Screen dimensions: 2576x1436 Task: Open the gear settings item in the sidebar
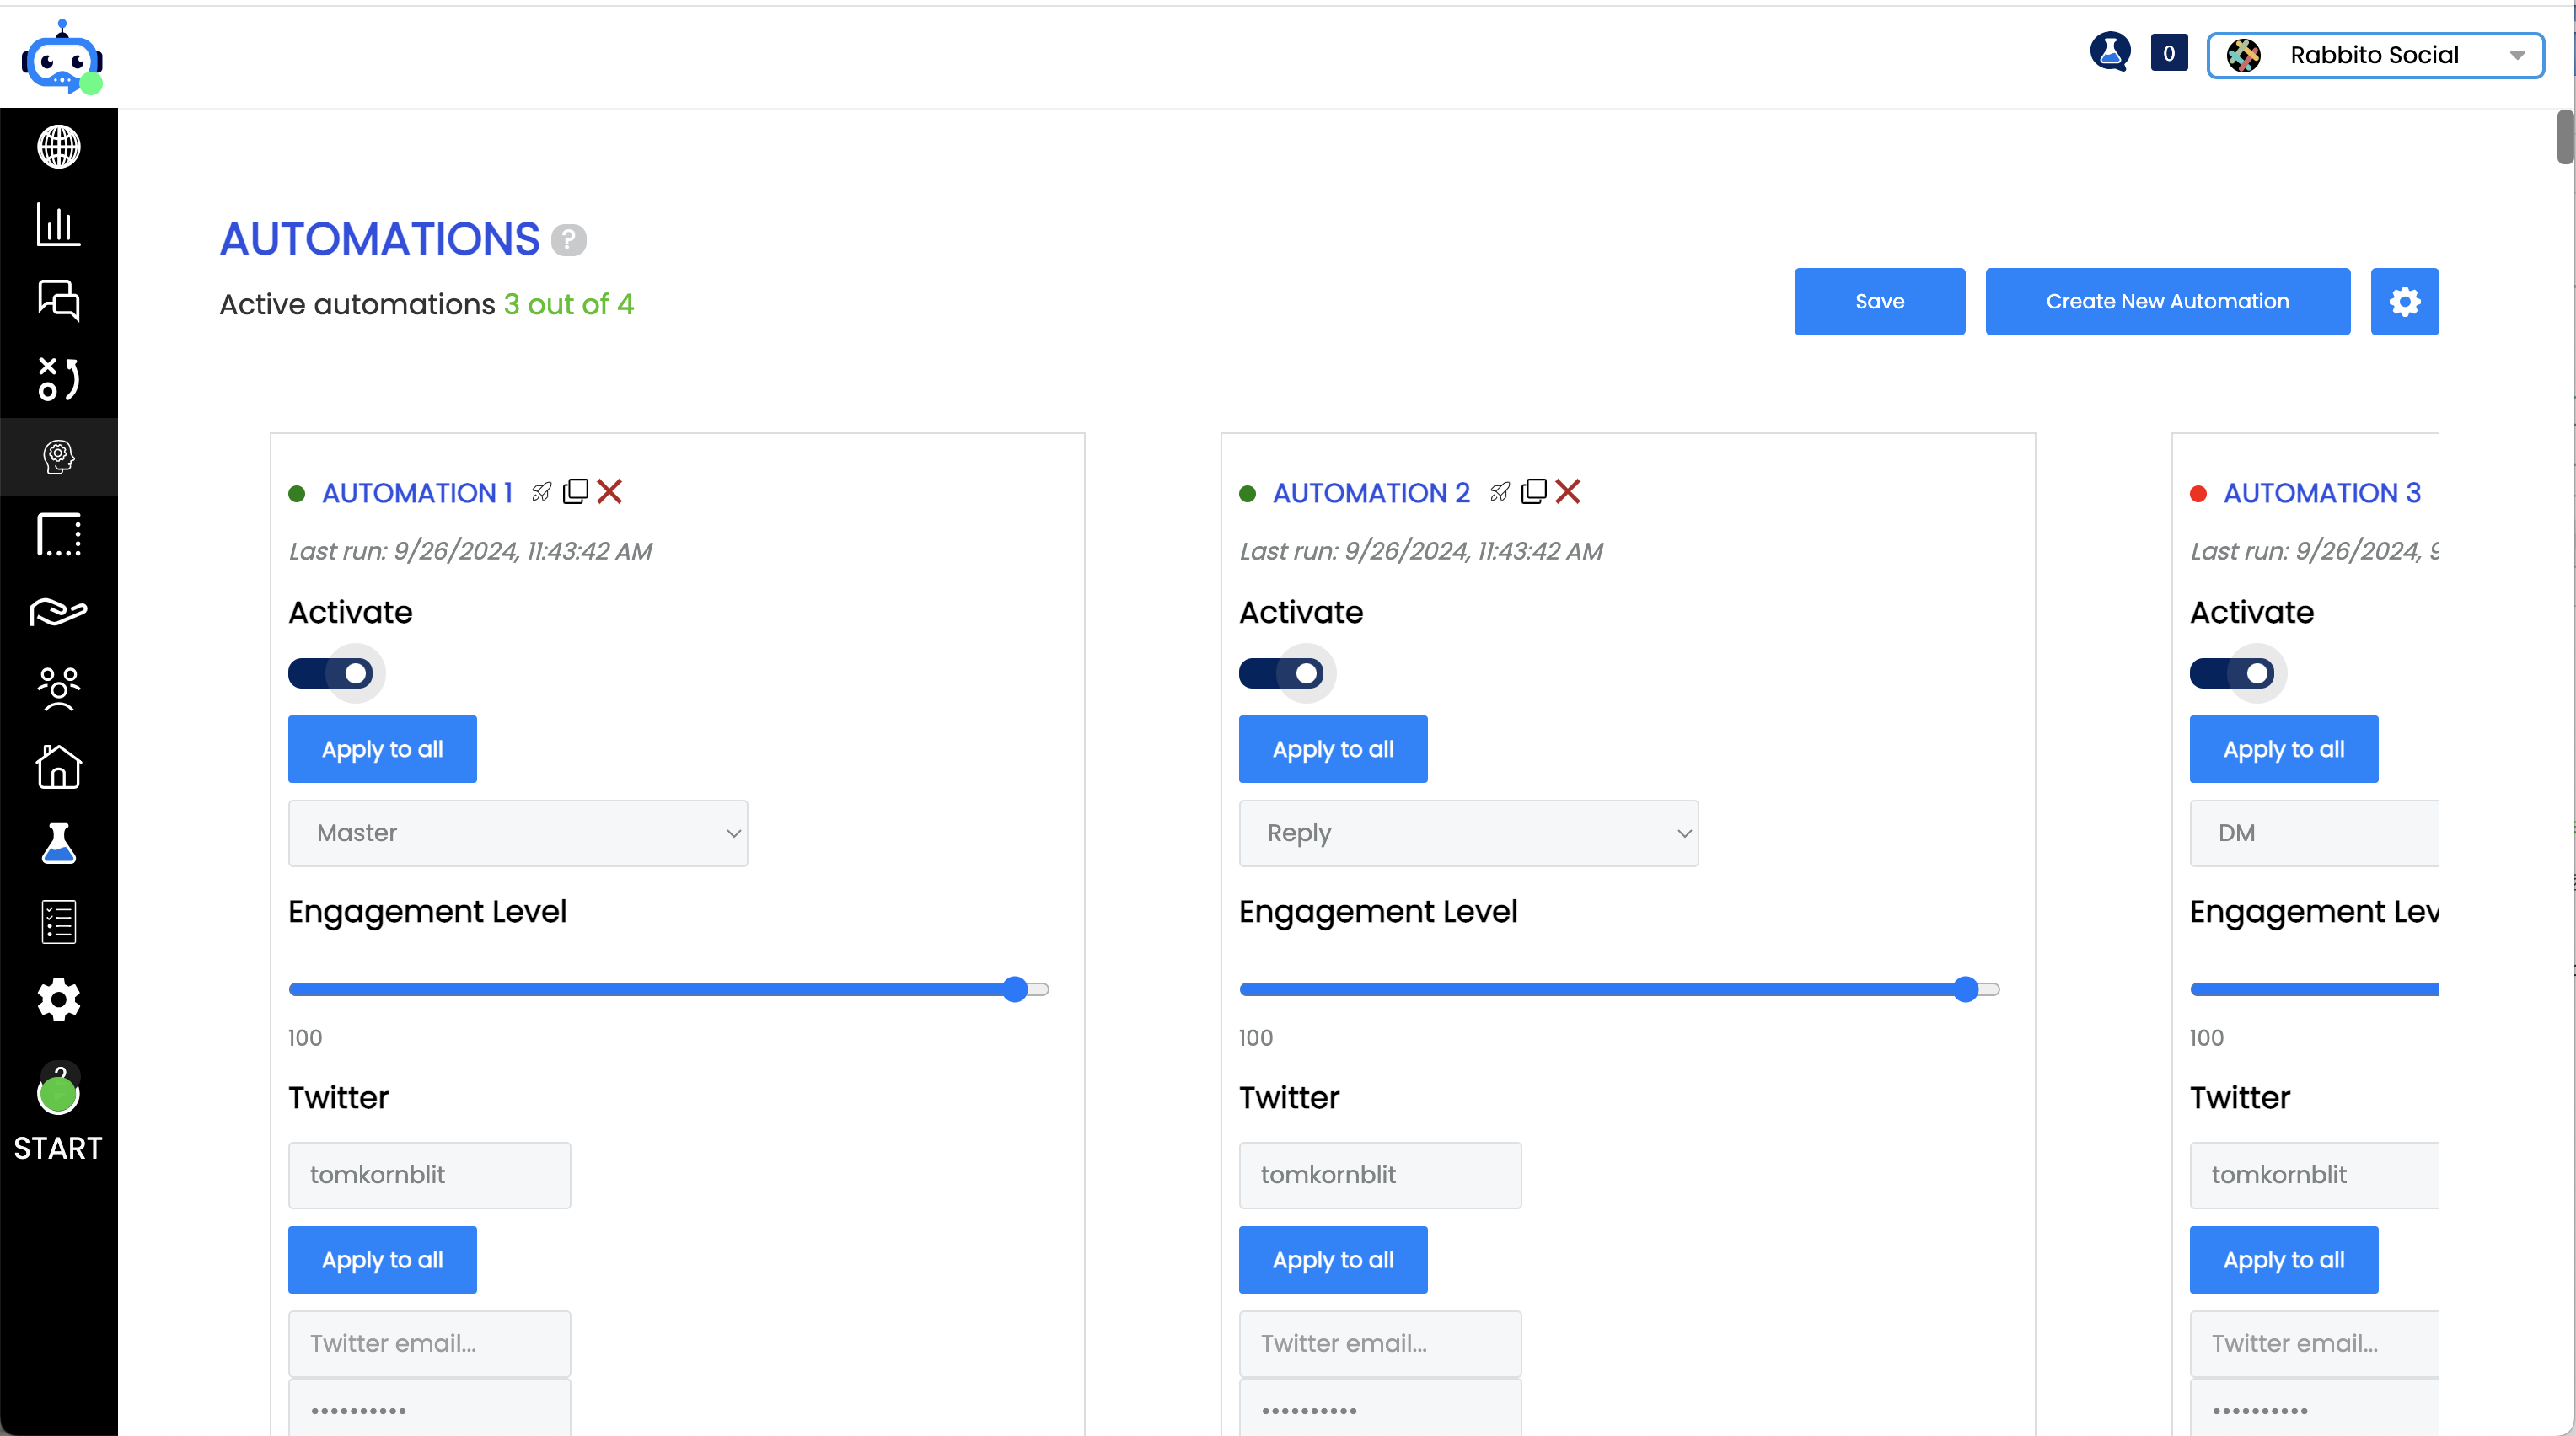point(59,999)
